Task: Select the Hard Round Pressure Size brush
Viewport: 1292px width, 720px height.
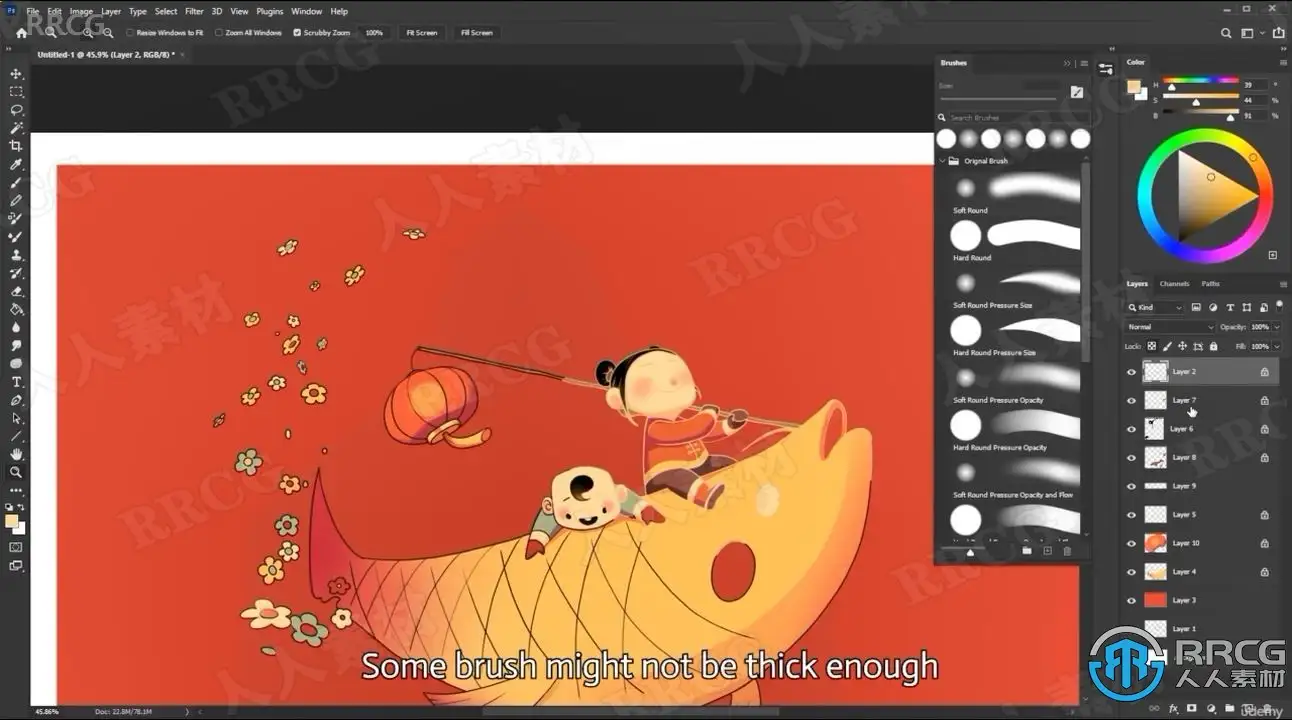Action: 1013,335
